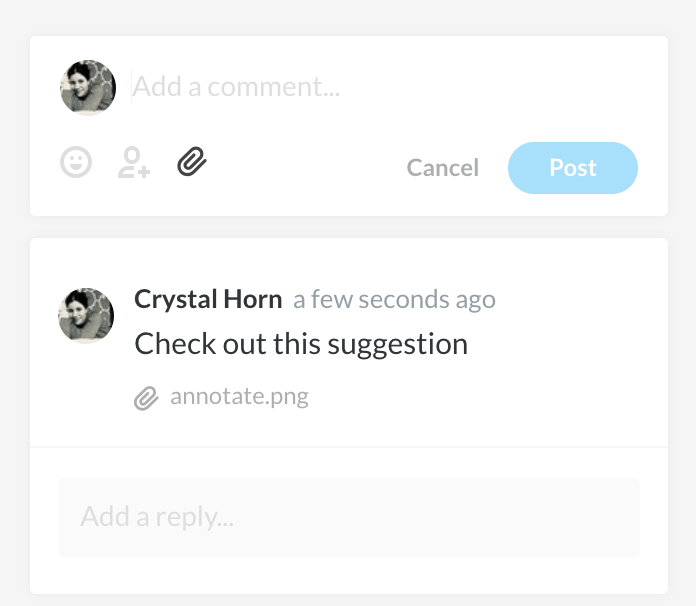Attach a file with the paperclip icon
The height and width of the screenshot is (606, 696).
coord(192,160)
